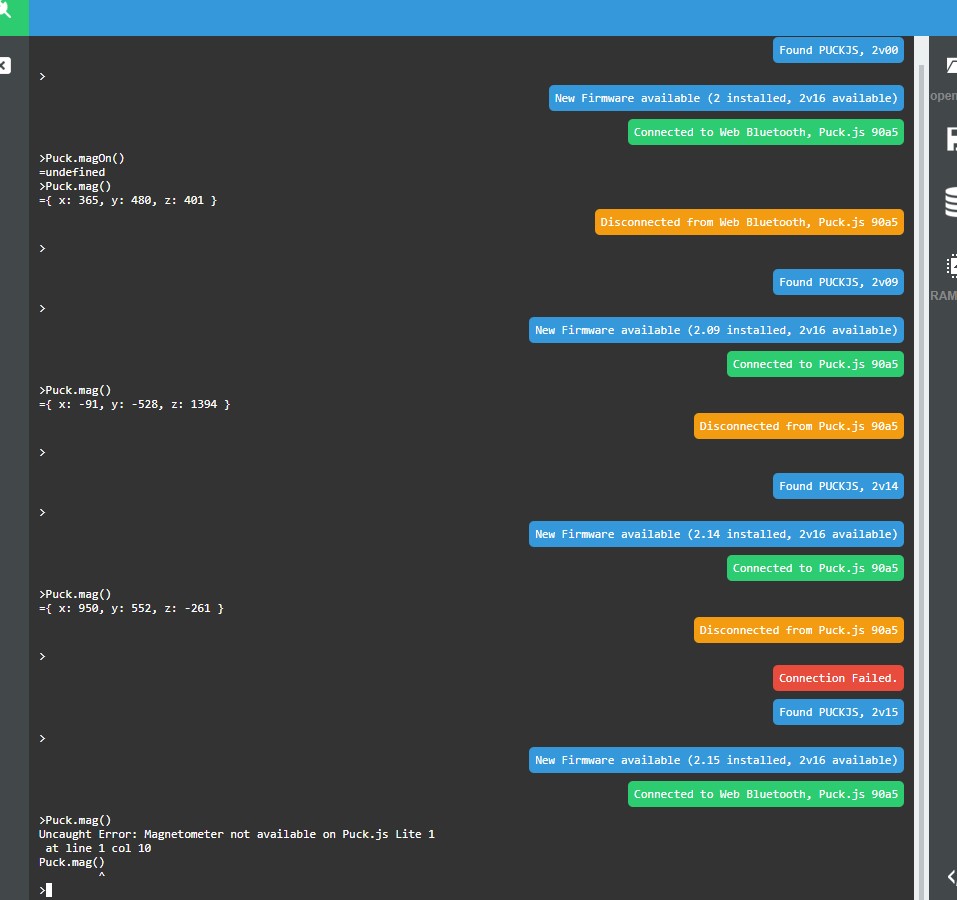
Task: Click the 'New Firmware available (2.14 installed' notification
Action: (x=716, y=534)
